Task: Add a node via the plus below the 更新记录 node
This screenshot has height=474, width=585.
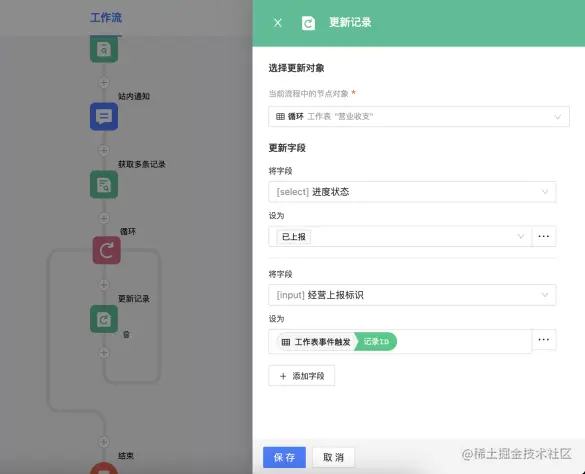Action: point(104,353)
